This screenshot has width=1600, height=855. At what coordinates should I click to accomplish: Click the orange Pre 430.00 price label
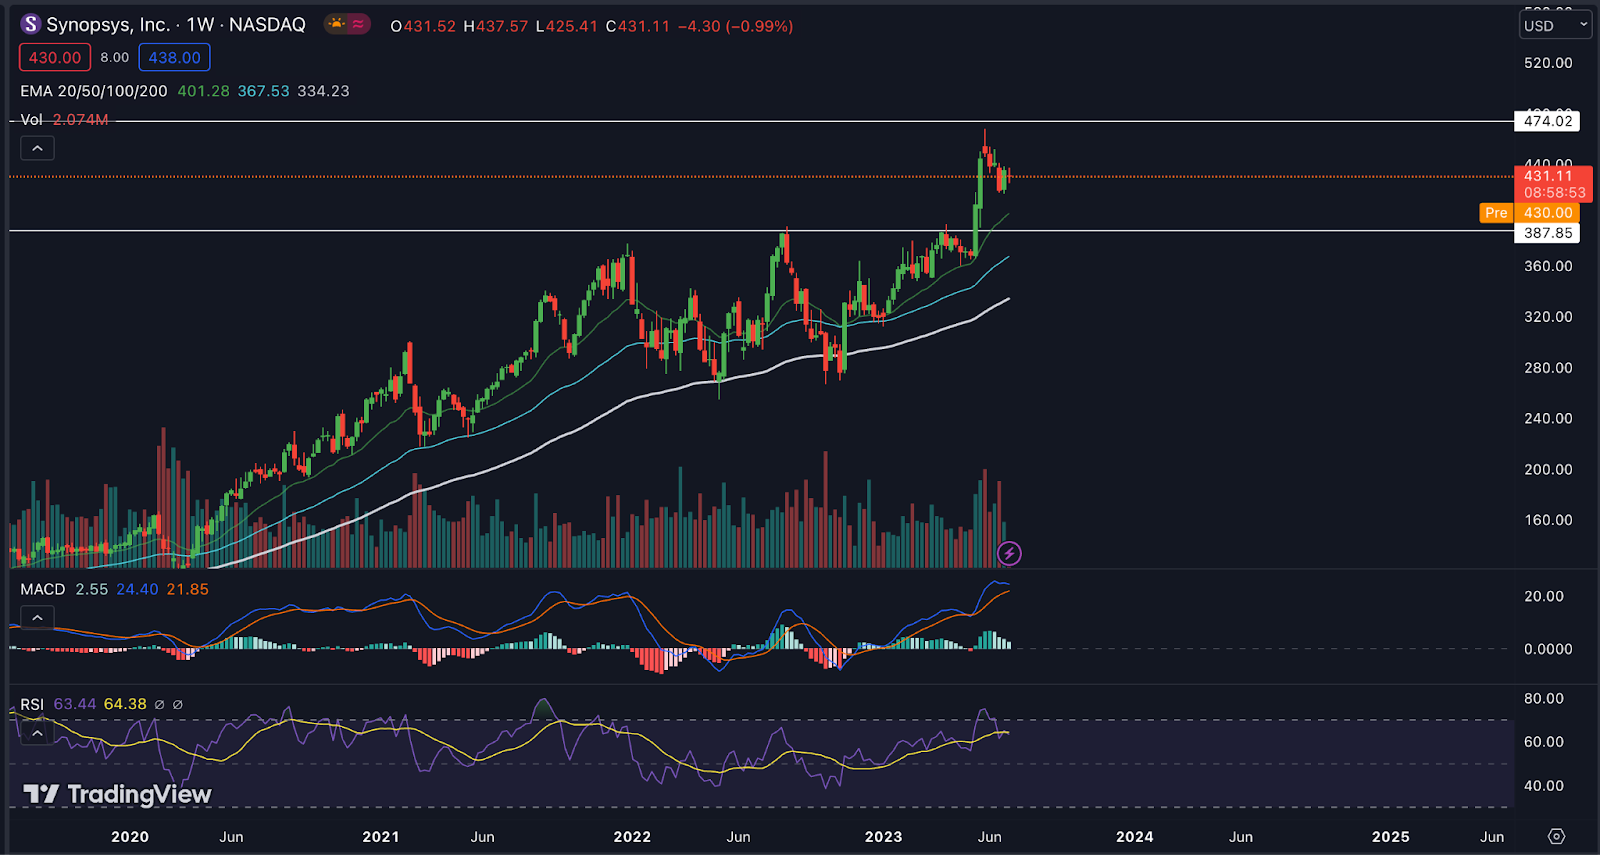[x=1529, y=212]
